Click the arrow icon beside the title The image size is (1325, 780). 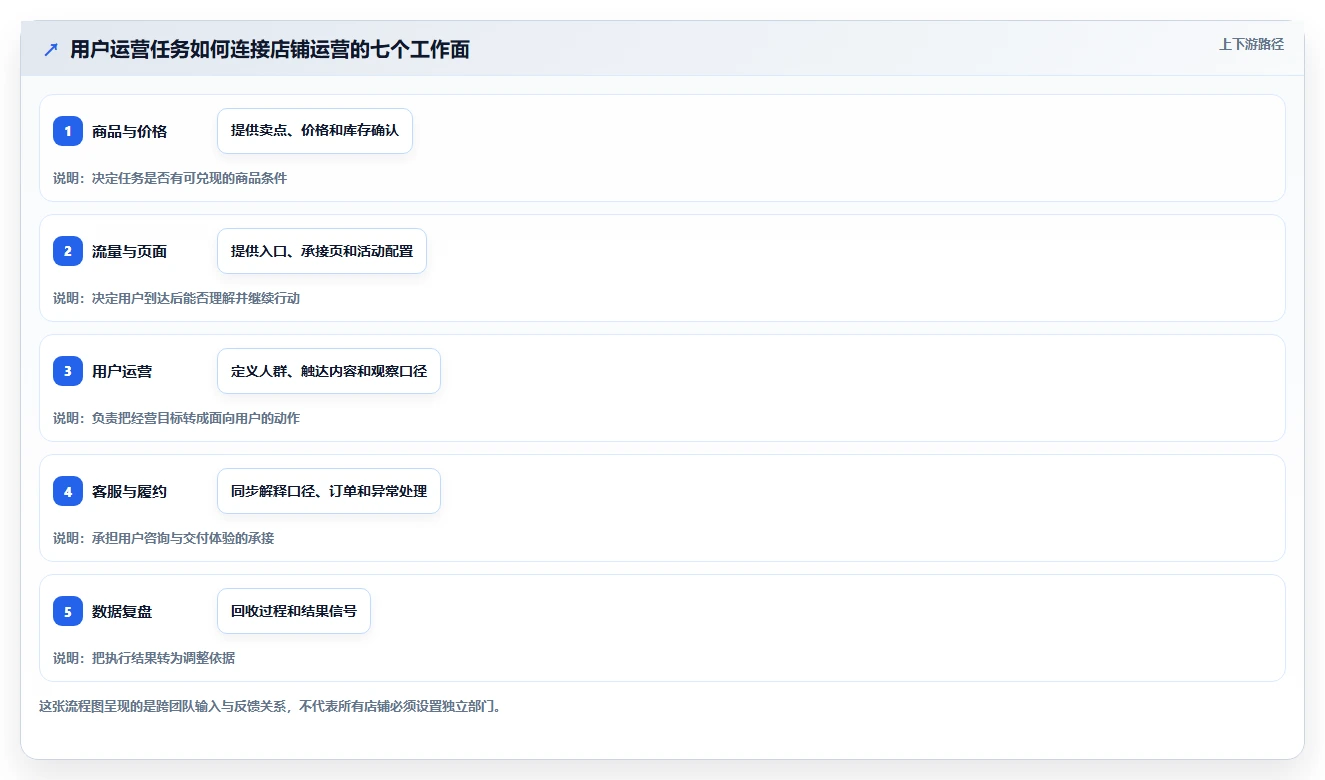pos(51,50)
